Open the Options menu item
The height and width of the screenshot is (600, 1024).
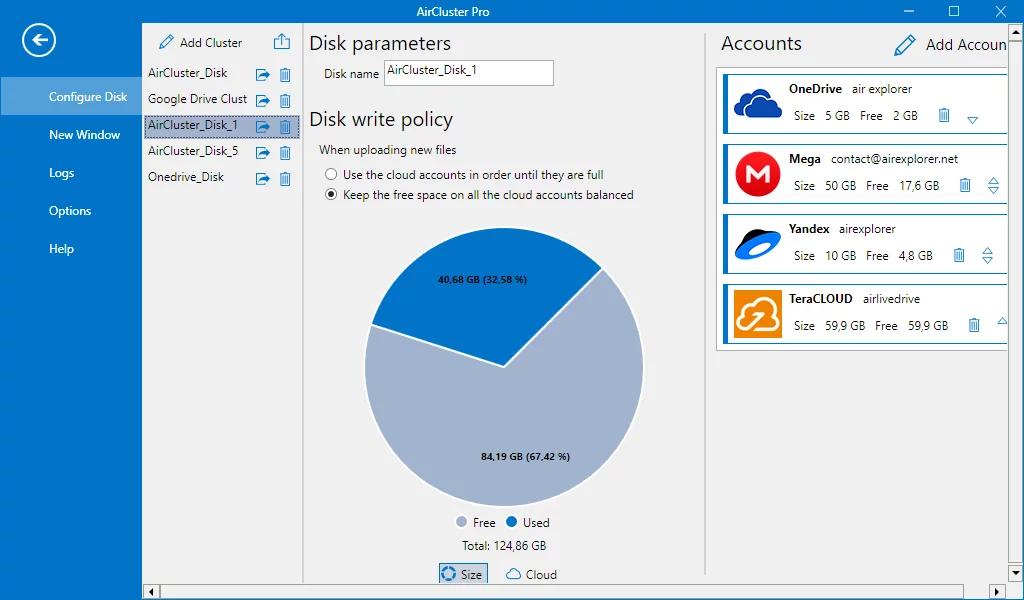[x=70, y=211]
